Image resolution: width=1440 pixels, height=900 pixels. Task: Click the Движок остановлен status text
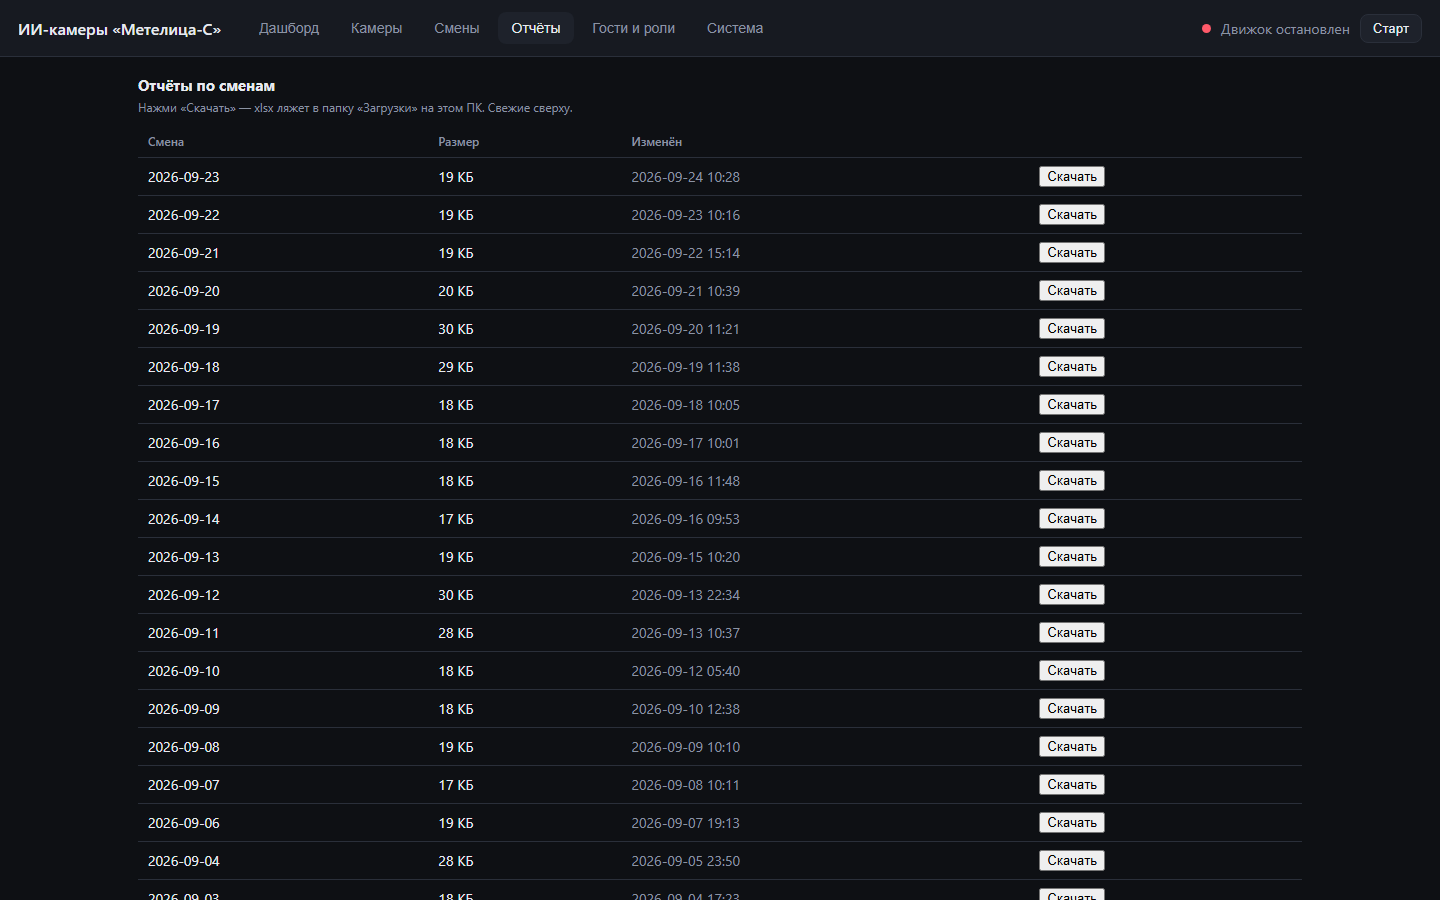[x=1285, y=29]
